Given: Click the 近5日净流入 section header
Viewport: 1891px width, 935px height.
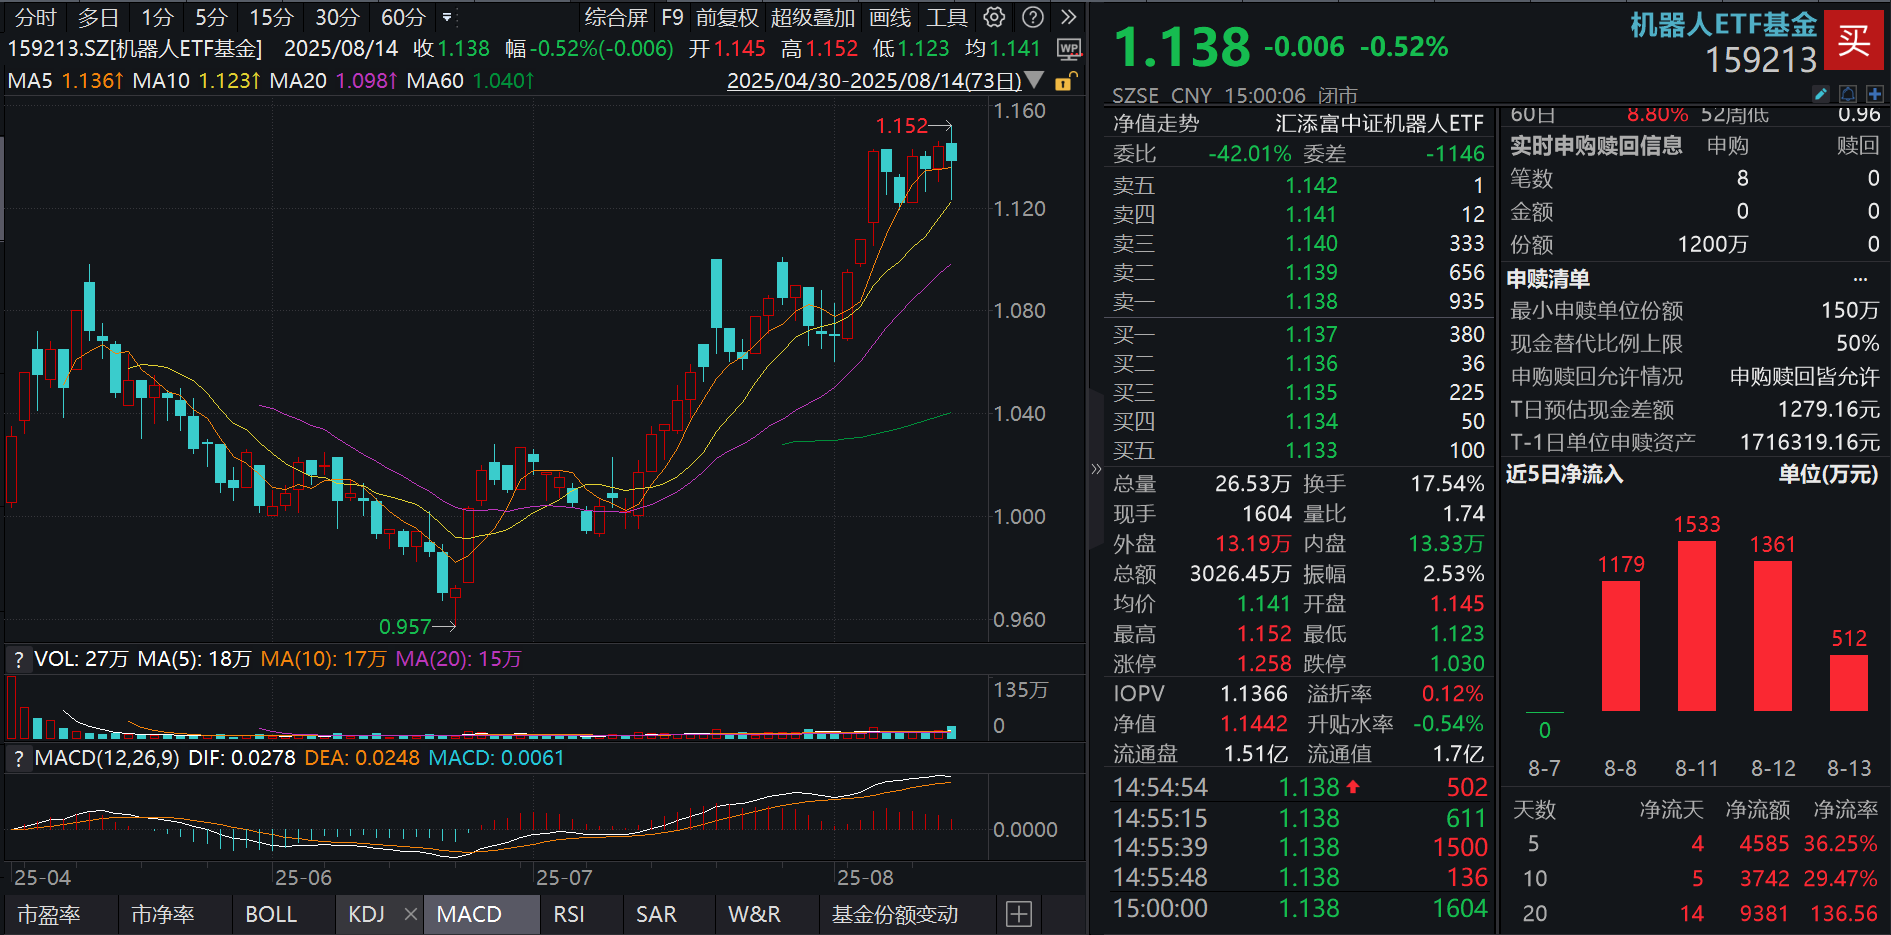Looking at the screenshot, I should click(1565, 474).
